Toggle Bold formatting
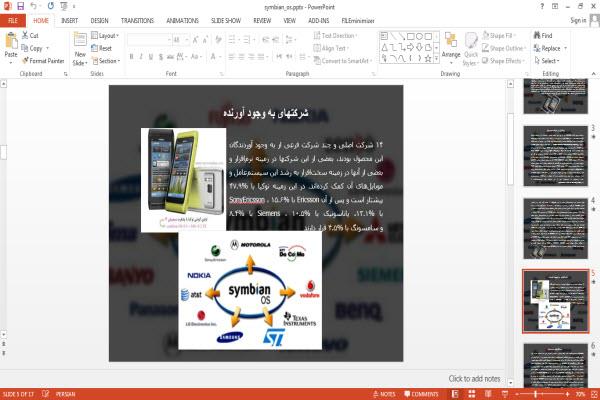The image size is (600, 400). coord(131,57)
